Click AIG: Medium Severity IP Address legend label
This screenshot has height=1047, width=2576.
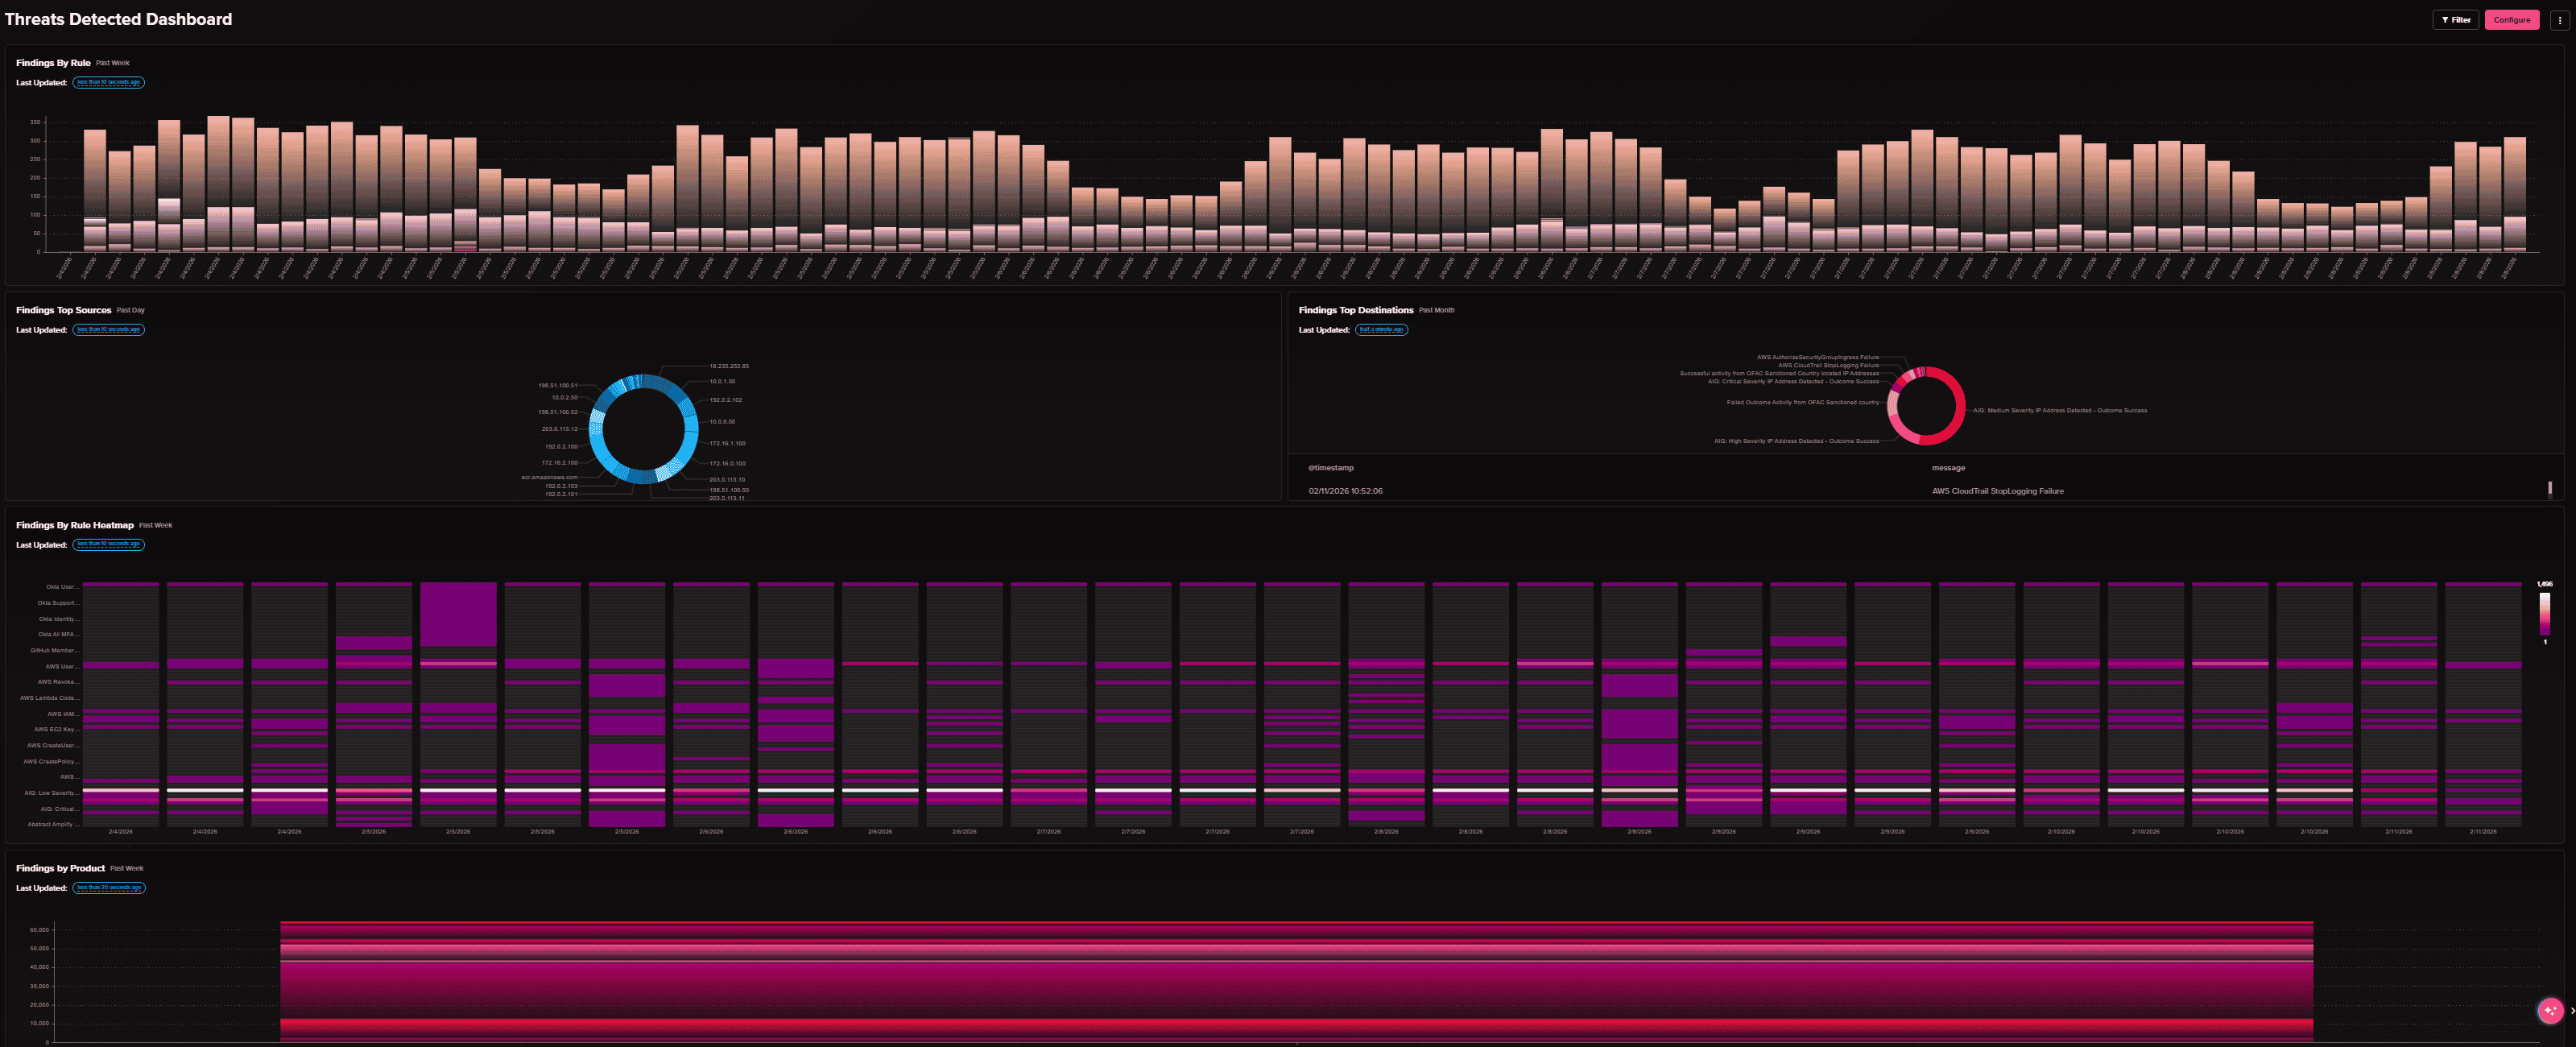2059,410
